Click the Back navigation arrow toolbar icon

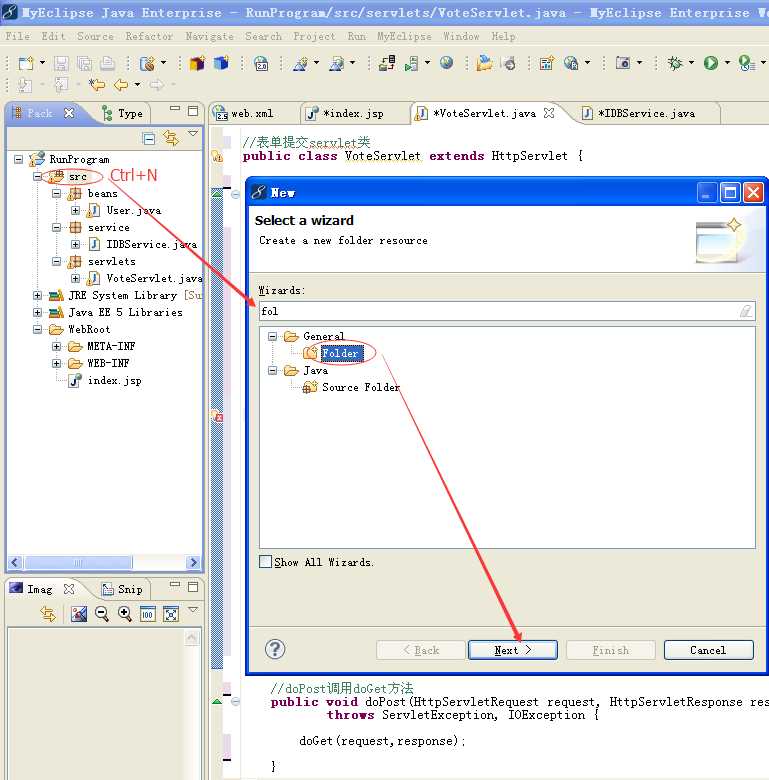121,85
